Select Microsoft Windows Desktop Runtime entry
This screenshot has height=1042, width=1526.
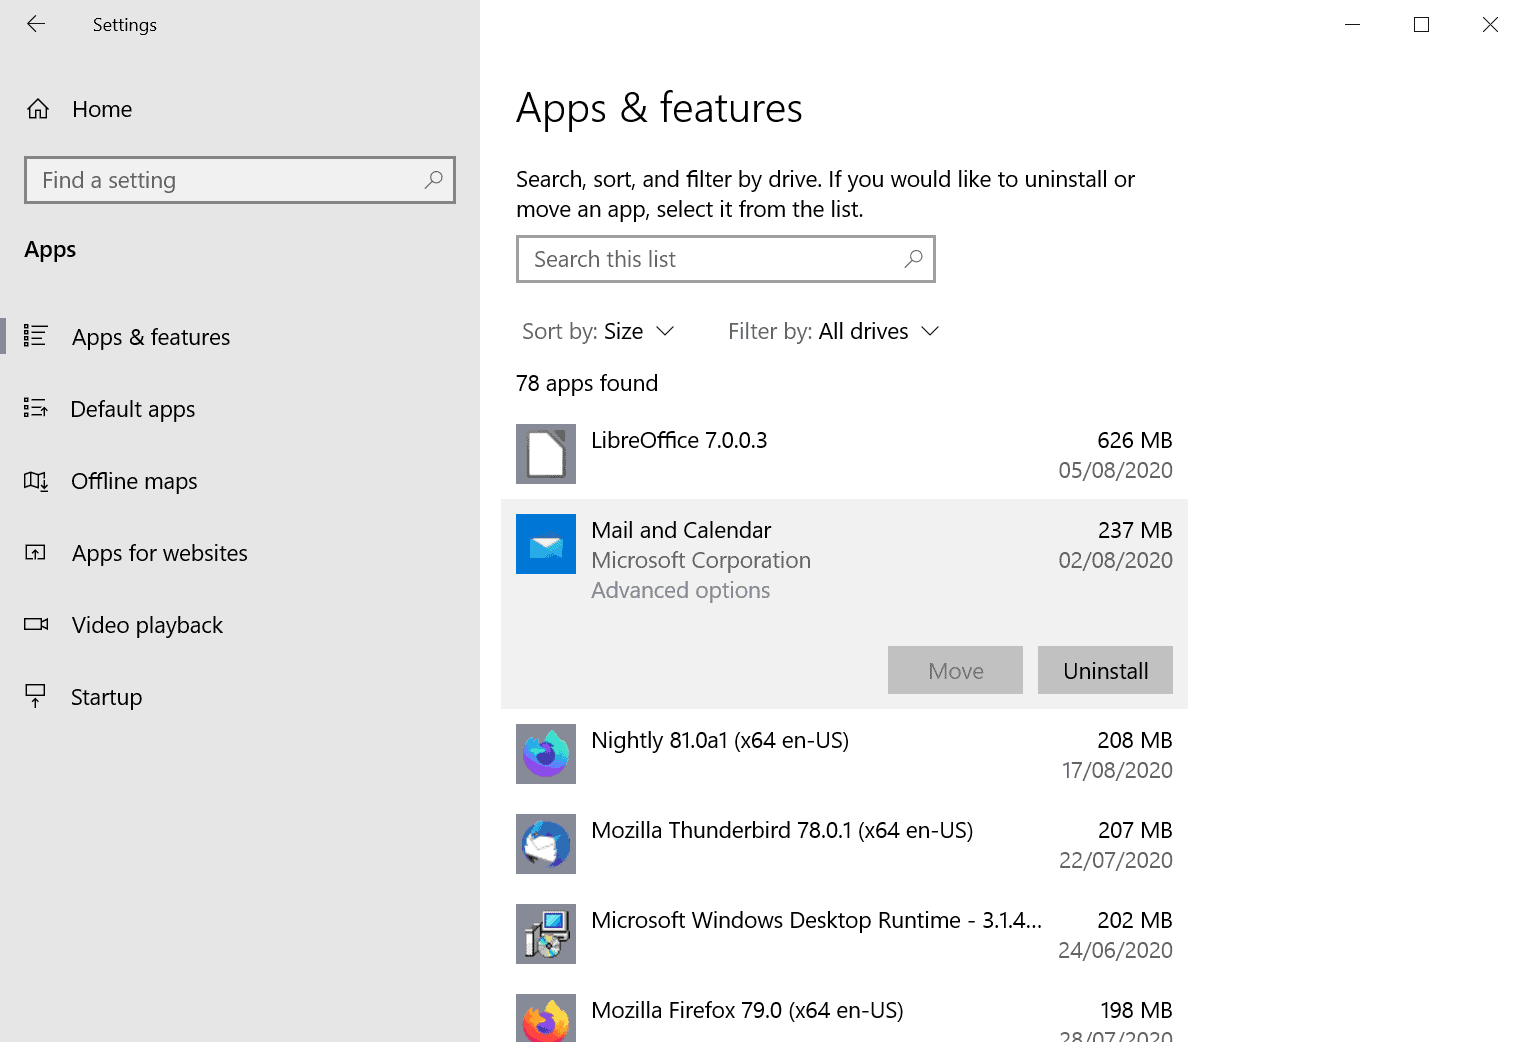(x=844, y=934)
